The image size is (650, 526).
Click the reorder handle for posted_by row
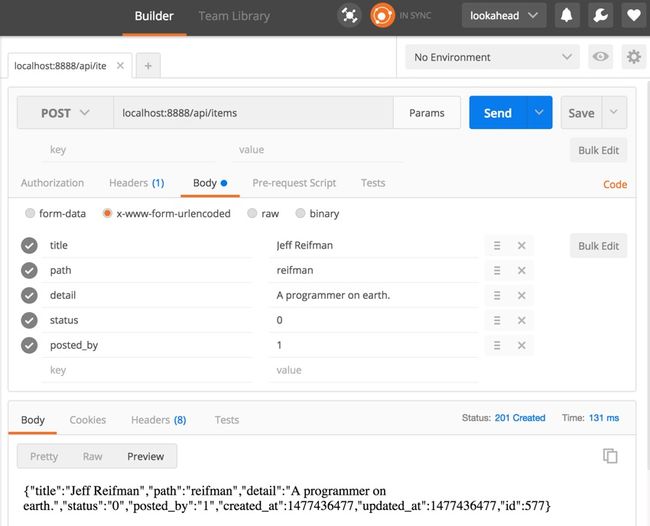click(497, 345)
